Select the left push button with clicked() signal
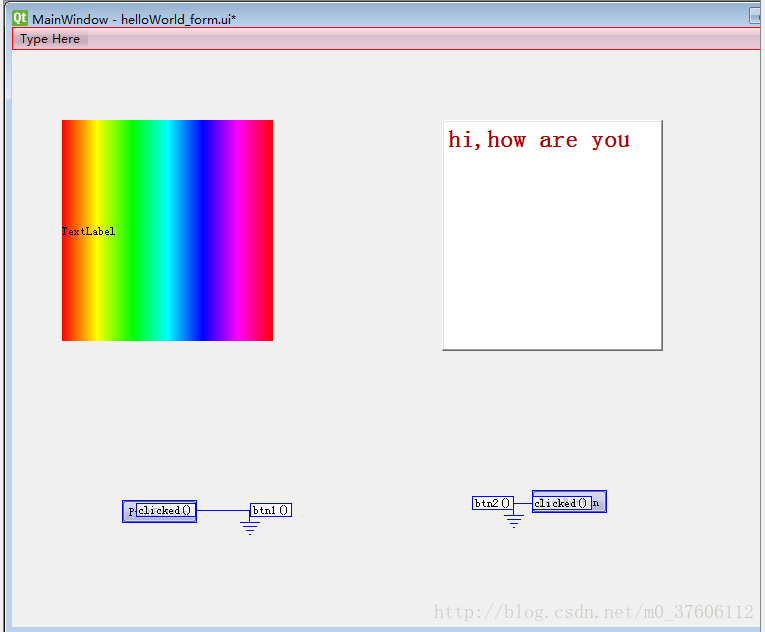This screenshot has height=632, width=765. 160,511
